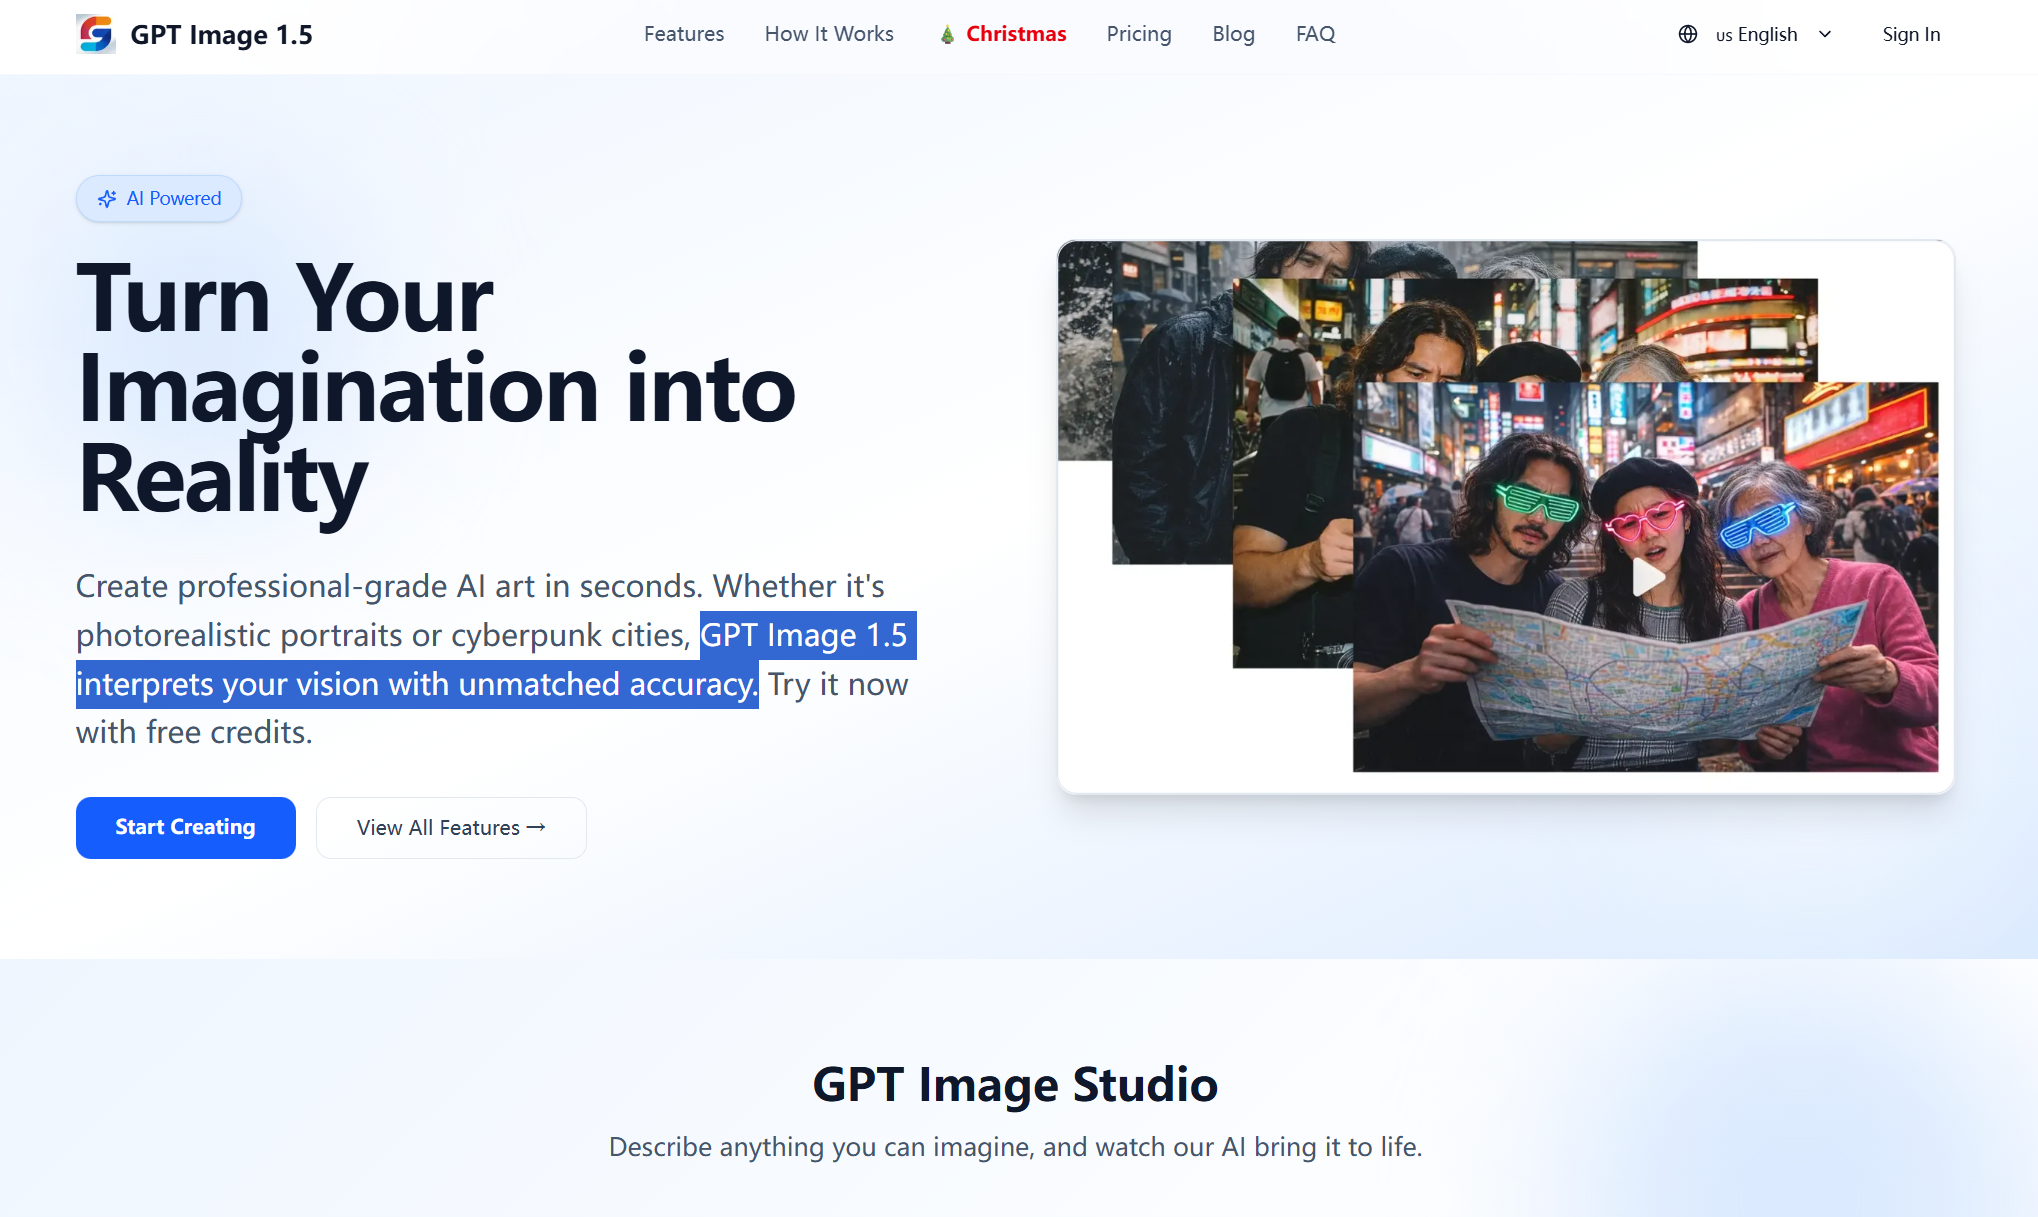Click the sparkle icon in AI Powered badge
Screen dimensions: 2038x1217
click(107, 198)
